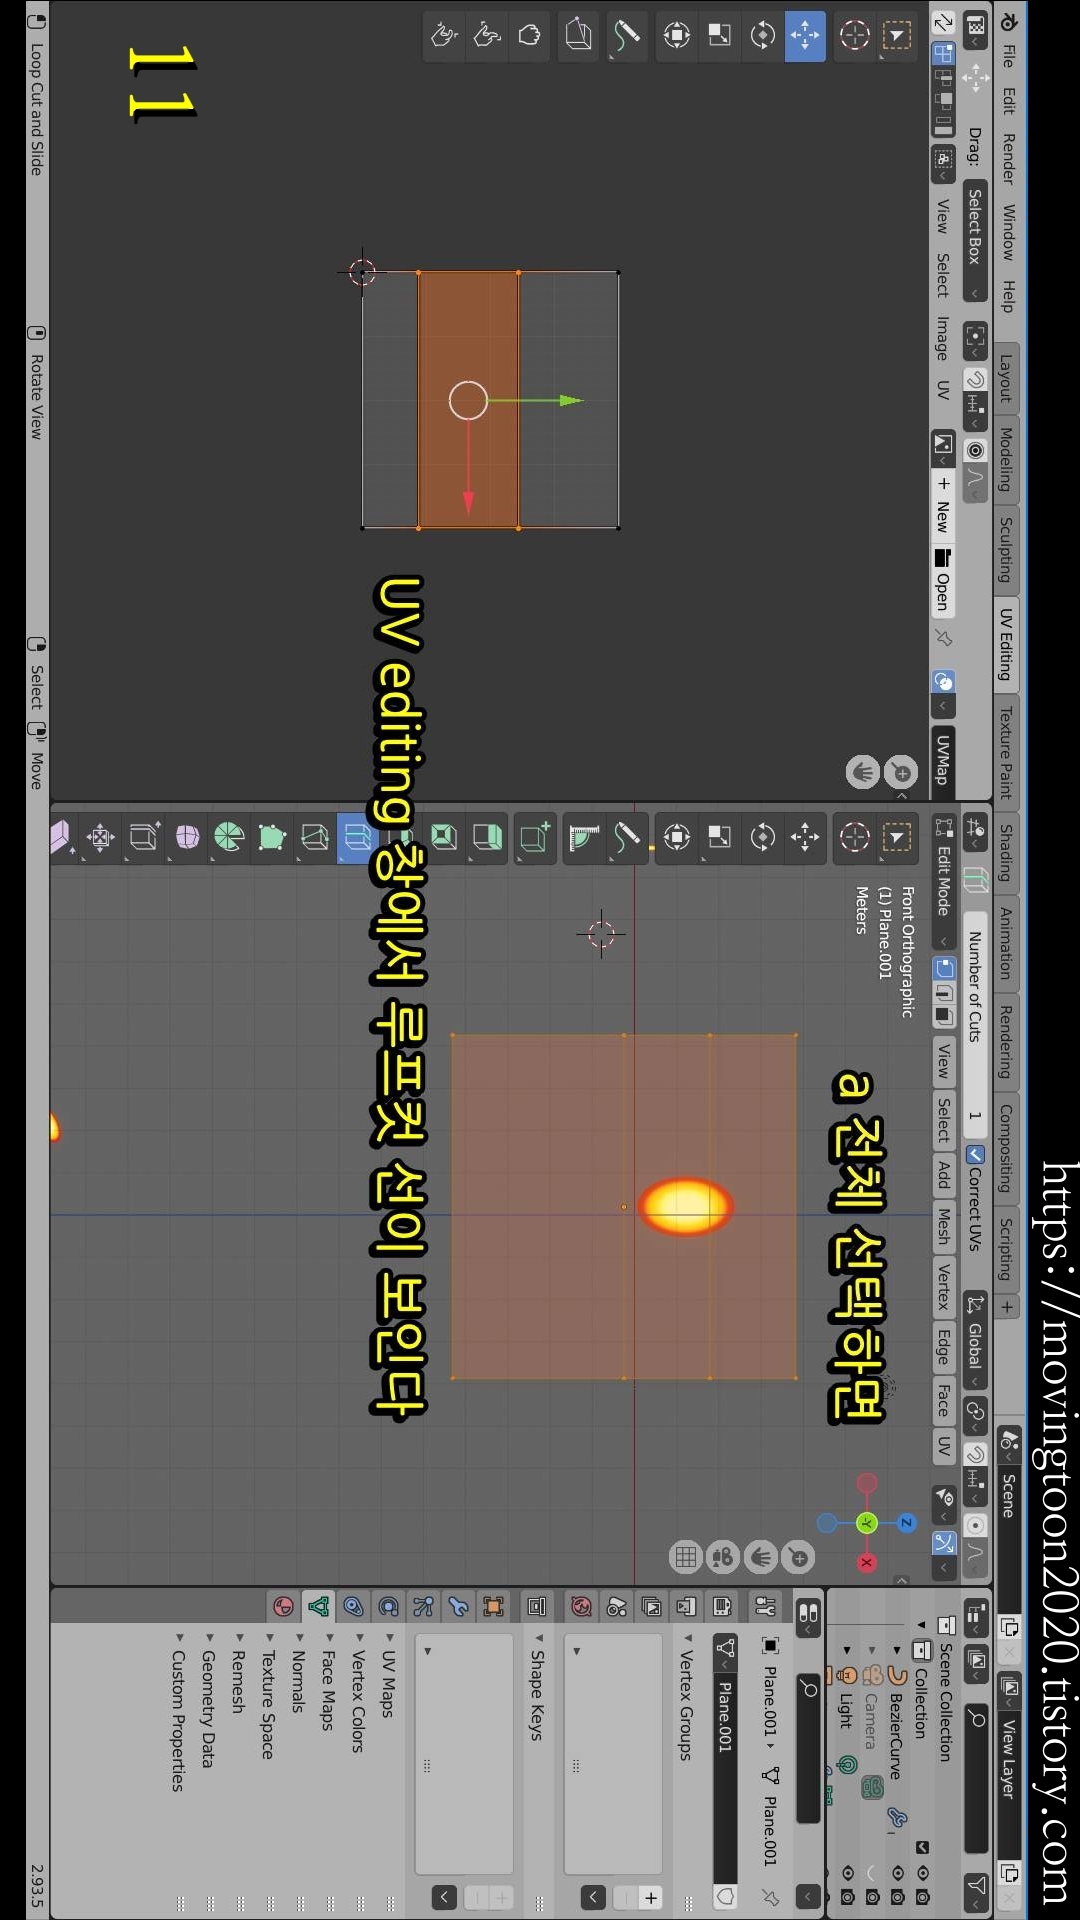Open the Select Box drag dropdown
This screenshot has height=1920, width=1080.
(975, 242)
